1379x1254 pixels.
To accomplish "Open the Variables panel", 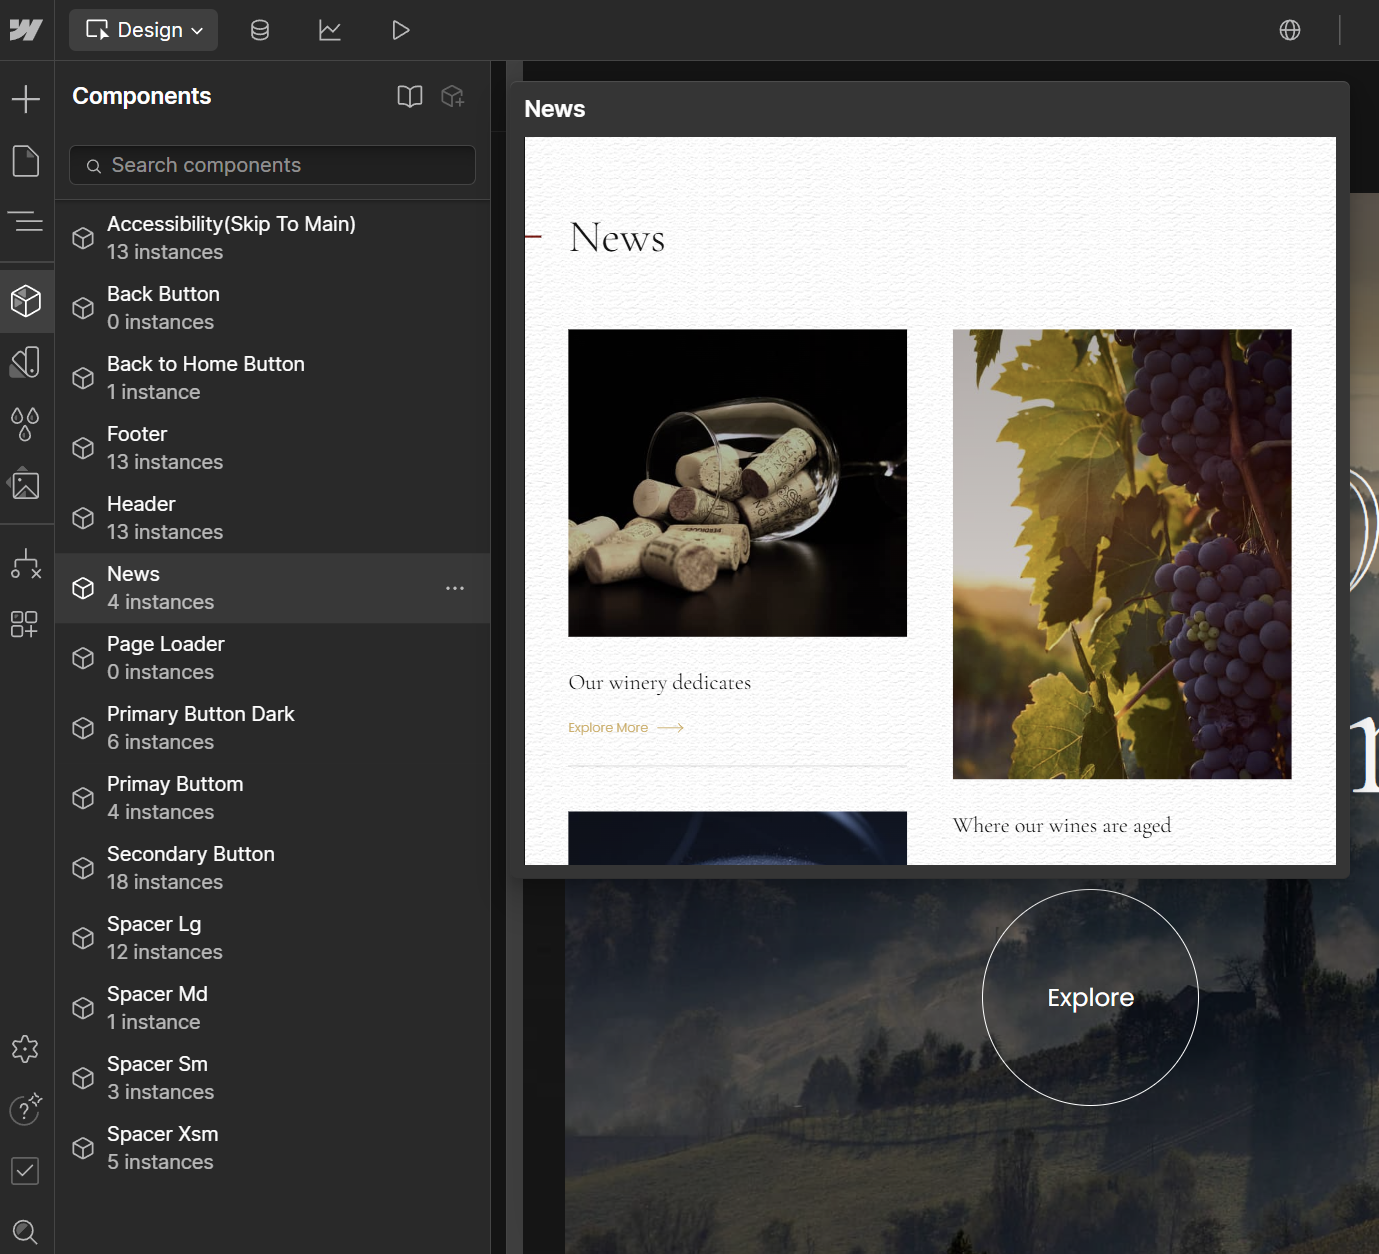I will pos(26,423).
